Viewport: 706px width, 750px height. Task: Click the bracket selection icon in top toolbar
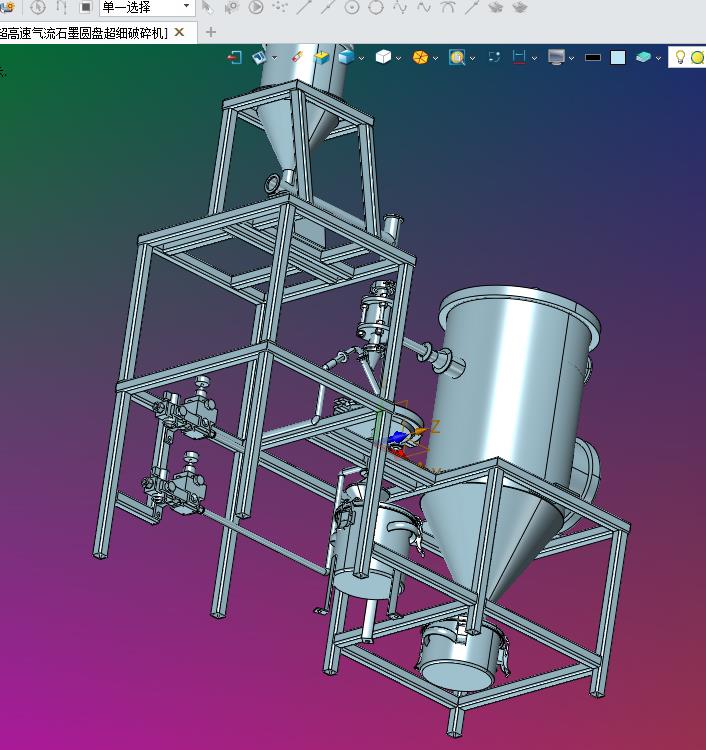tap(62, 7)
